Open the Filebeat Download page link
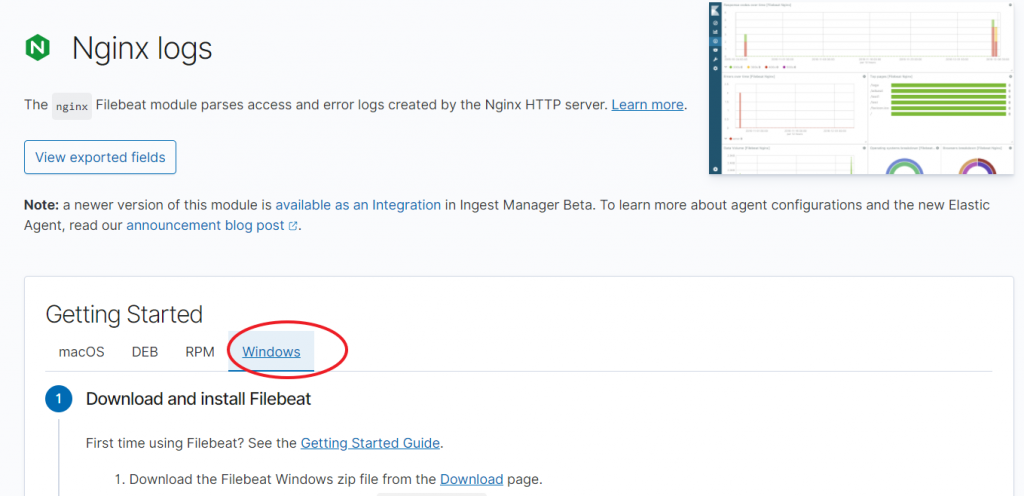Screen dimensions: 1024x496 coord(472,480)
